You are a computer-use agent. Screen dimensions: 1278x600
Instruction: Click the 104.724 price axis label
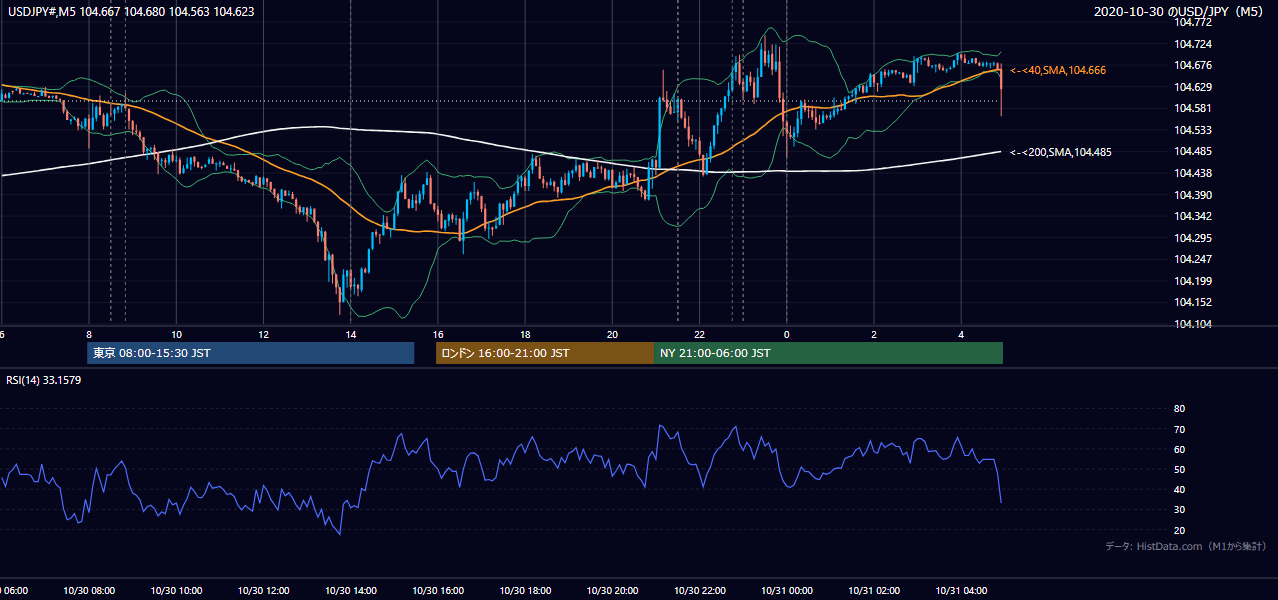[x=1194, y=44]
